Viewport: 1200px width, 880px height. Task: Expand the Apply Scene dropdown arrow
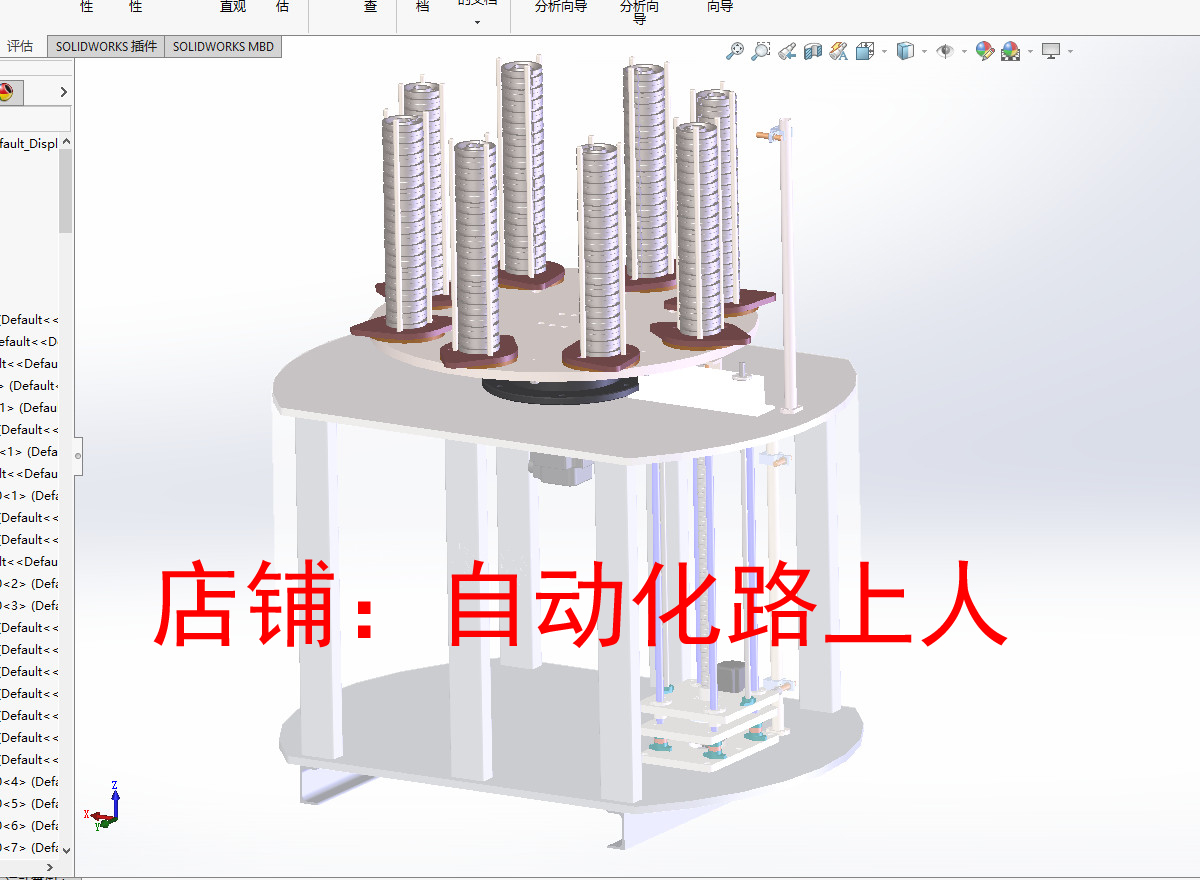1030,51
